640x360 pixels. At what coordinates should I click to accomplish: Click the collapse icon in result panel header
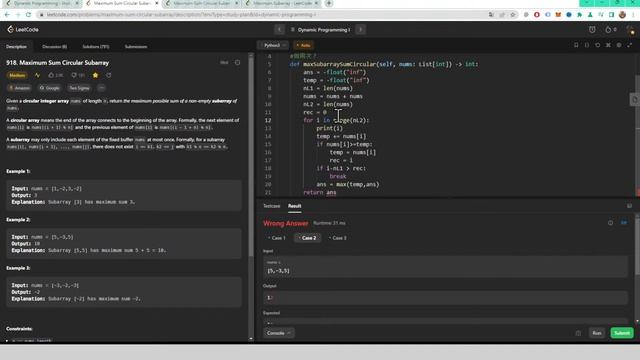click(629, 206)
